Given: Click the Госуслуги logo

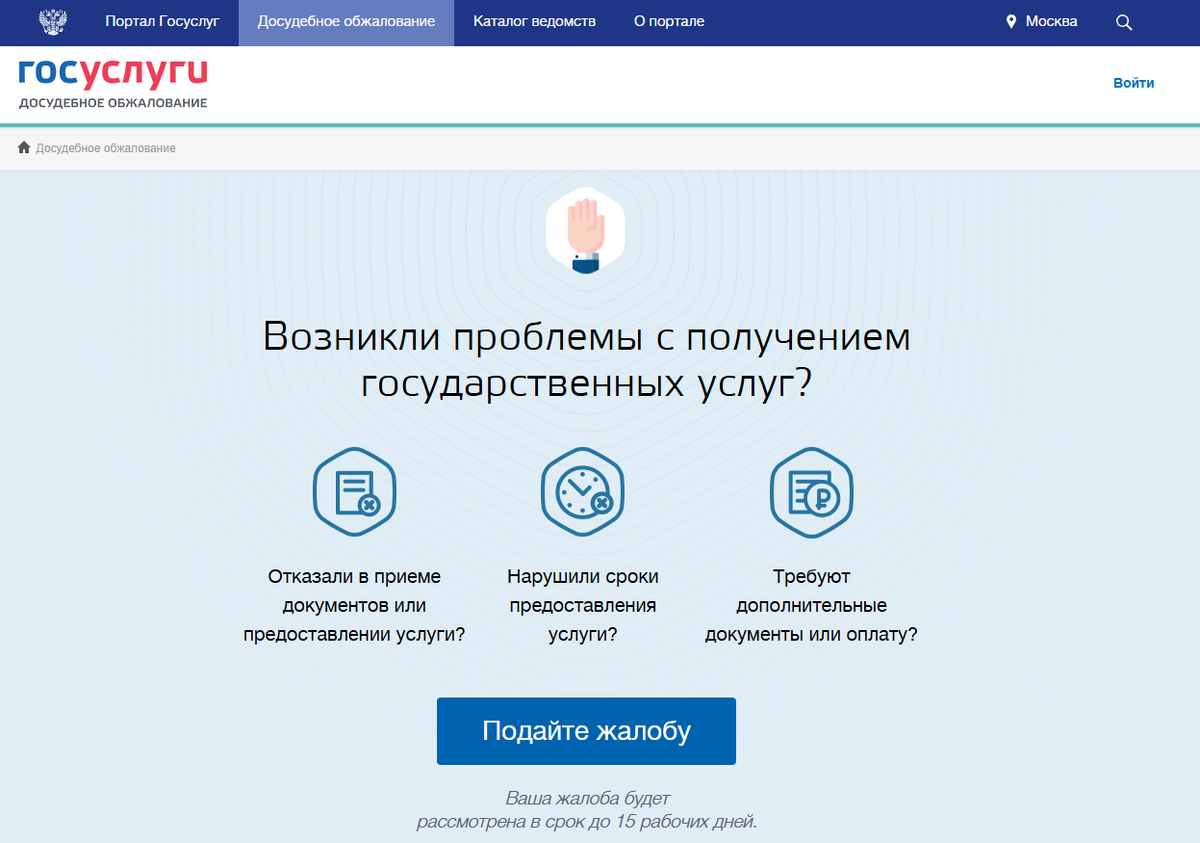Looking at the screenshot, I should [x=113, y=74].
